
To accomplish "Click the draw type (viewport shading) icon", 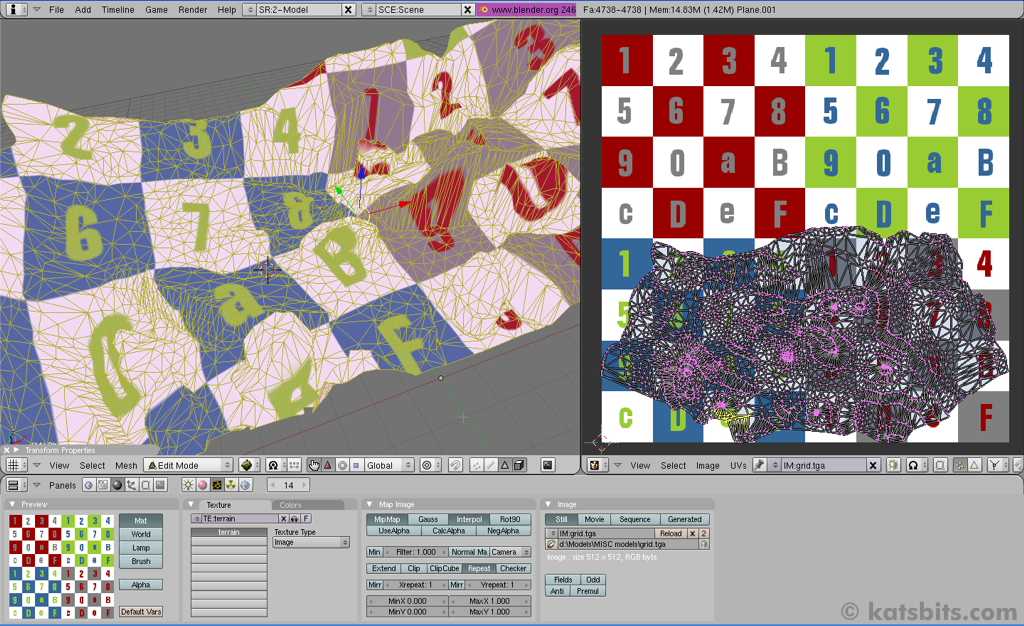I will (x=248, y=465).
